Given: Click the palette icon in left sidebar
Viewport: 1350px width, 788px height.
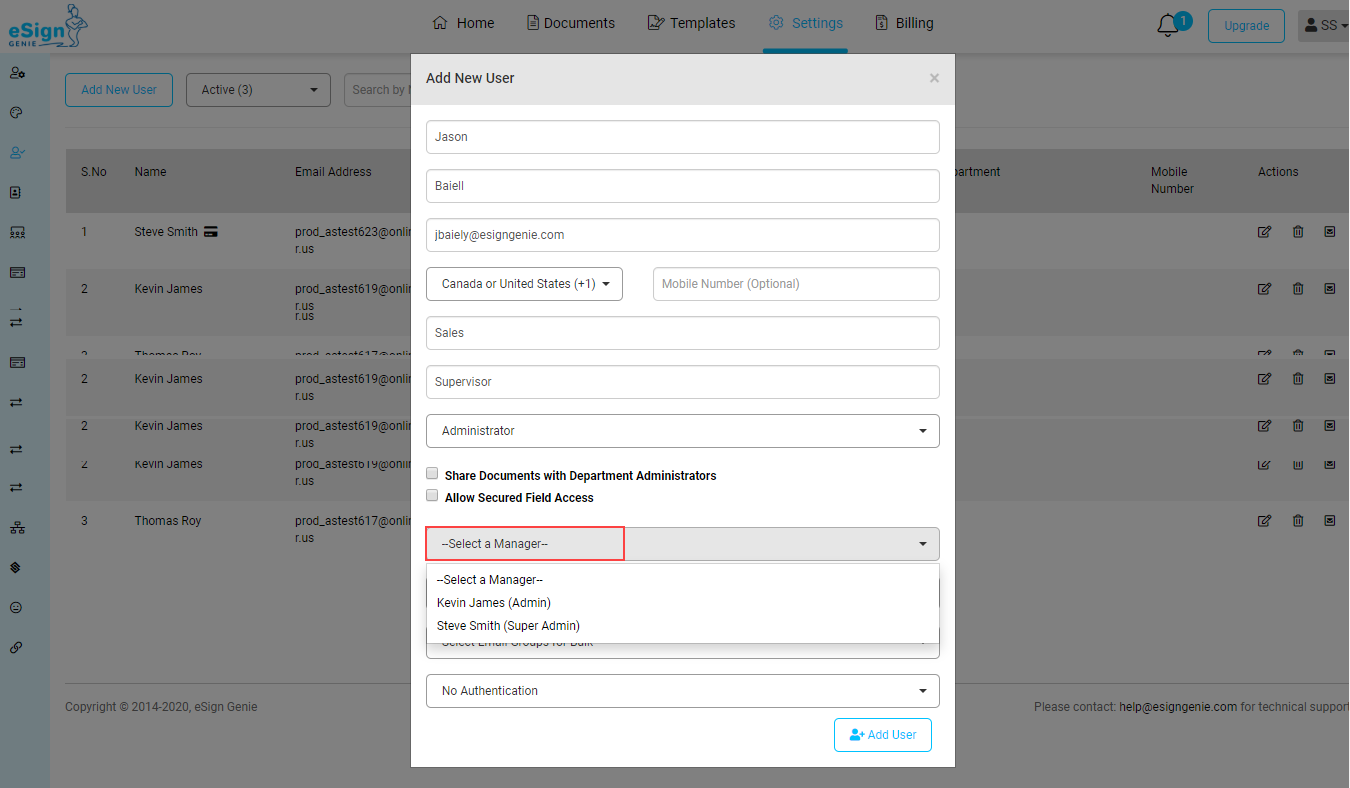Looking at the screenshot, I should pyautogui.click(x=16, y=113).
